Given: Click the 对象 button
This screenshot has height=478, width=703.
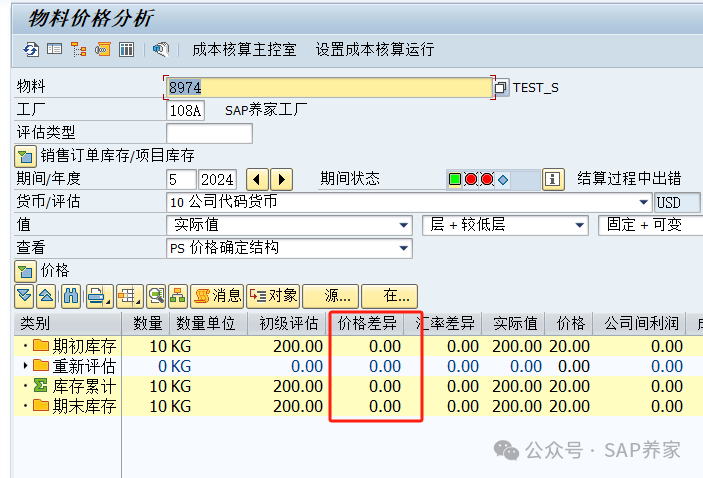Looking at the screenshot, I should pos(273,296).
